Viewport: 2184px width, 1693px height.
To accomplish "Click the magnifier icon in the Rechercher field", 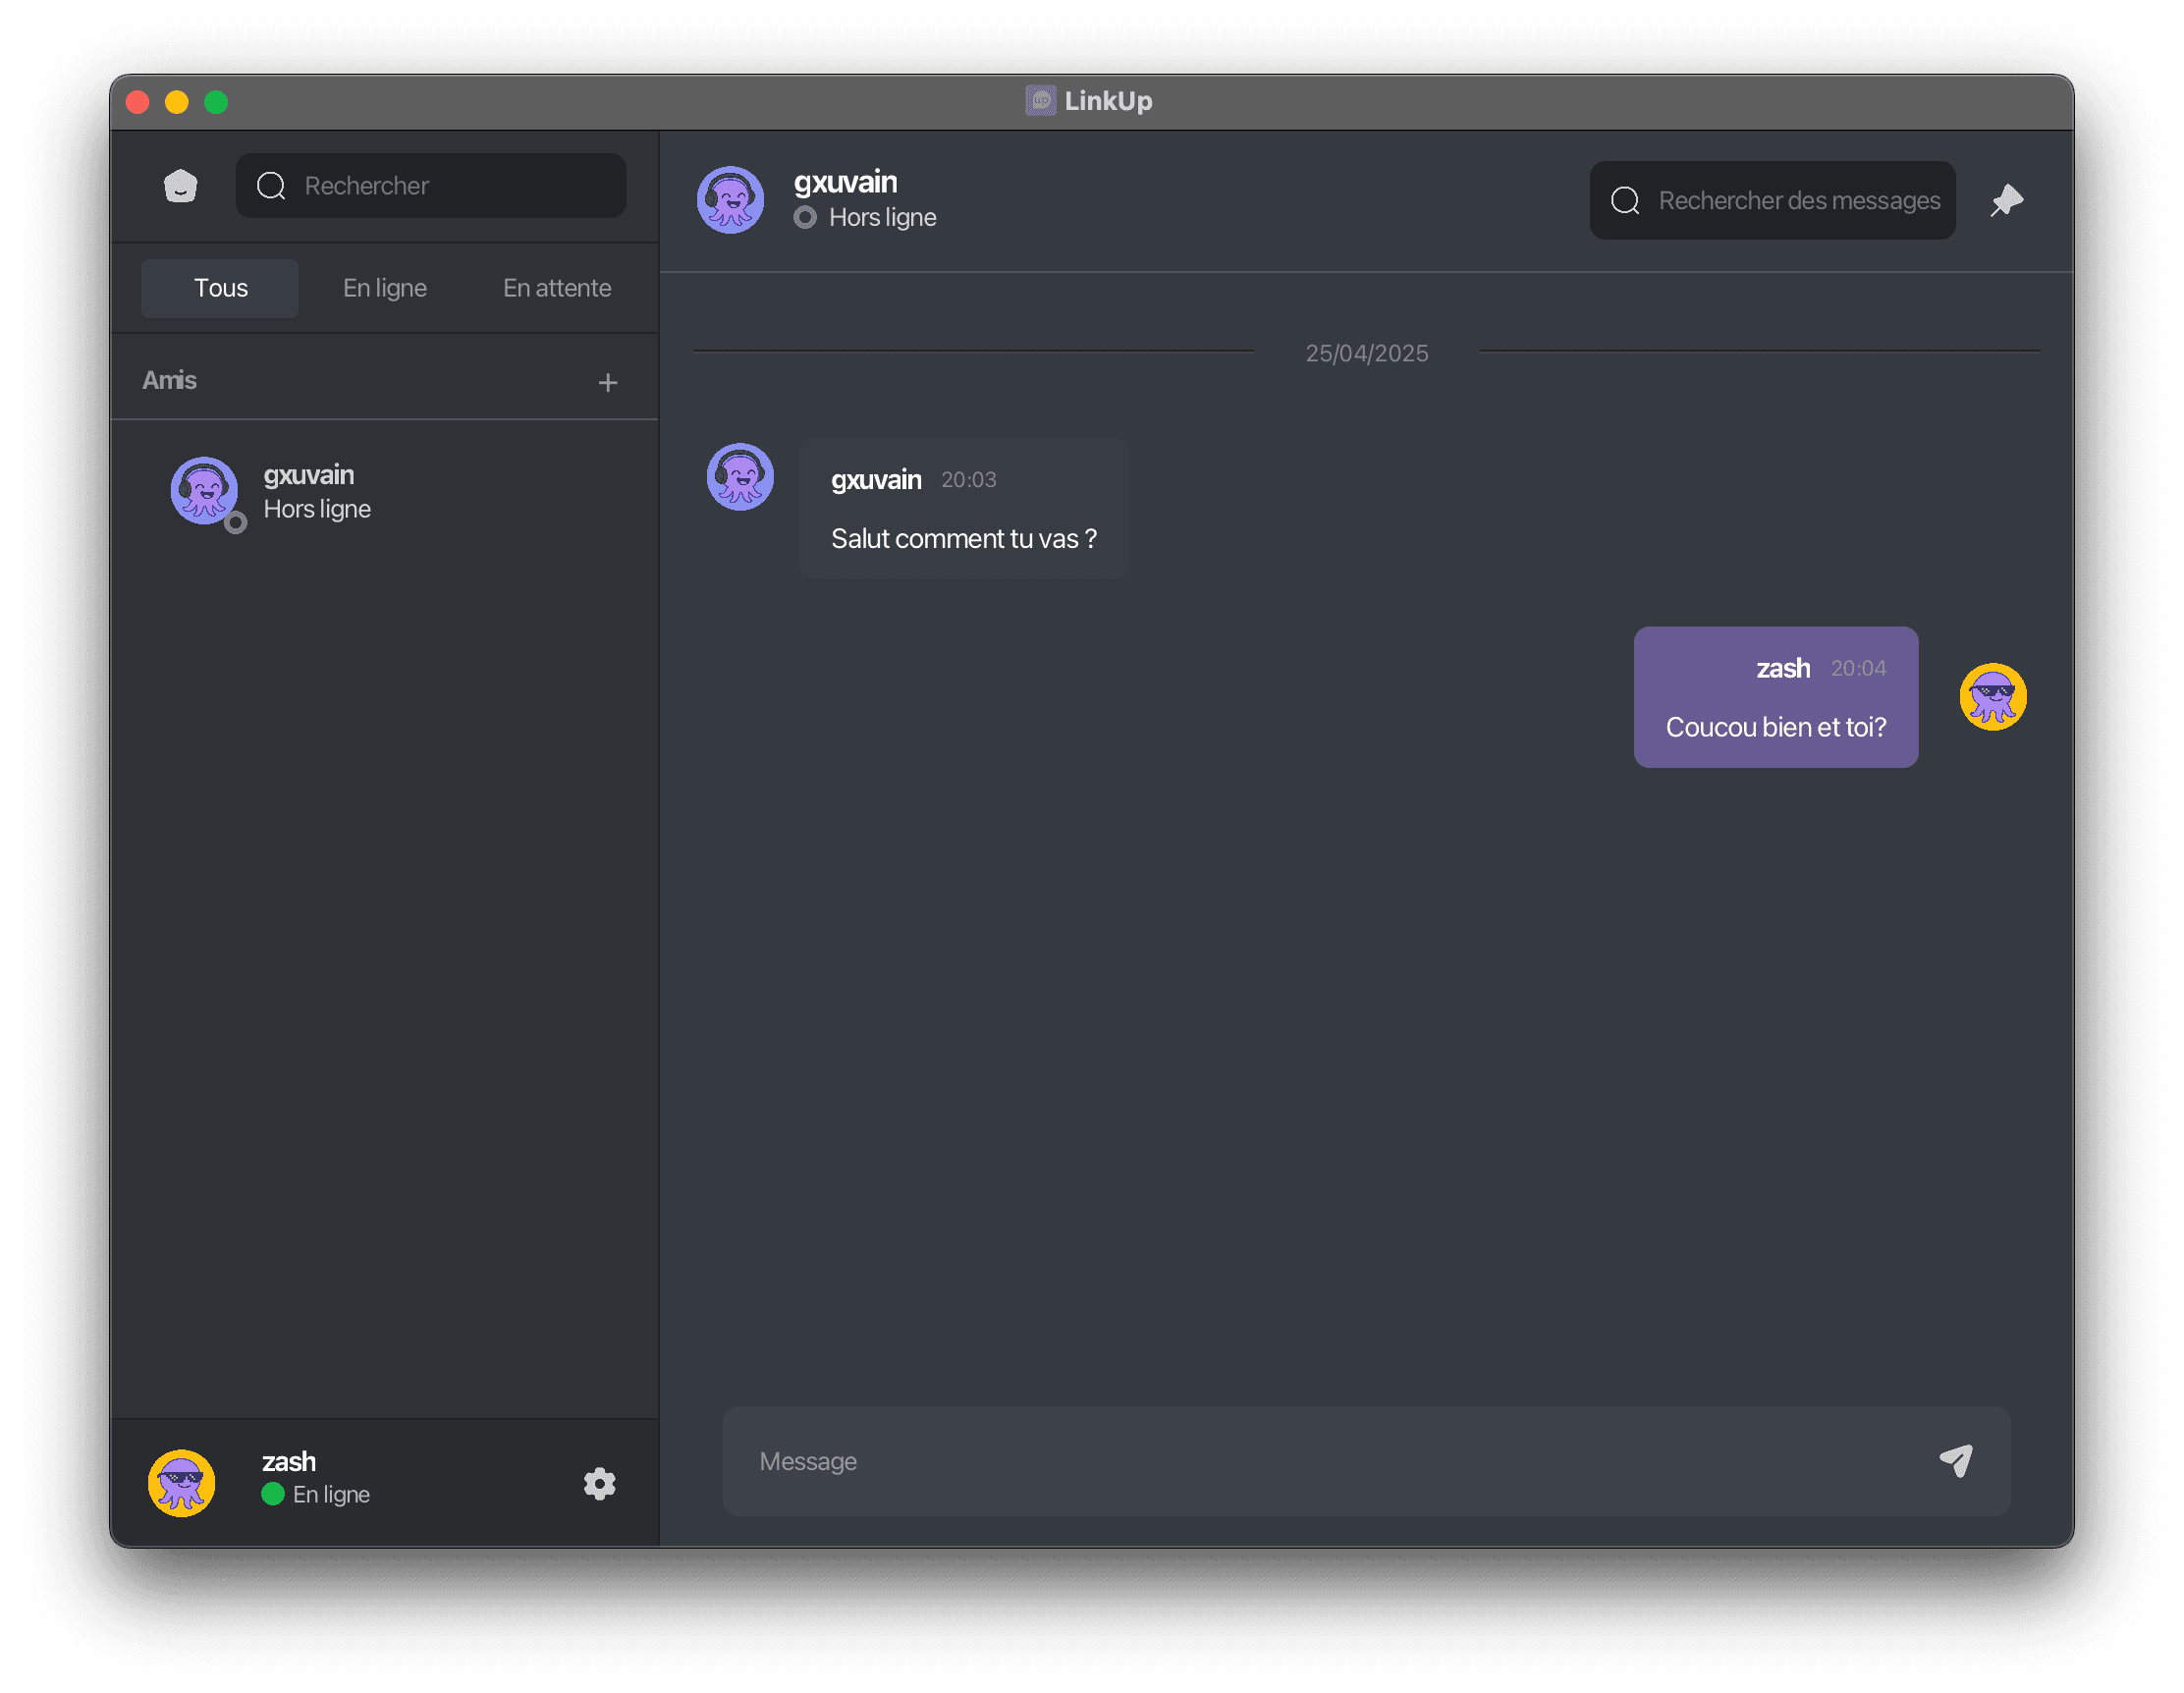I will 271,186.
